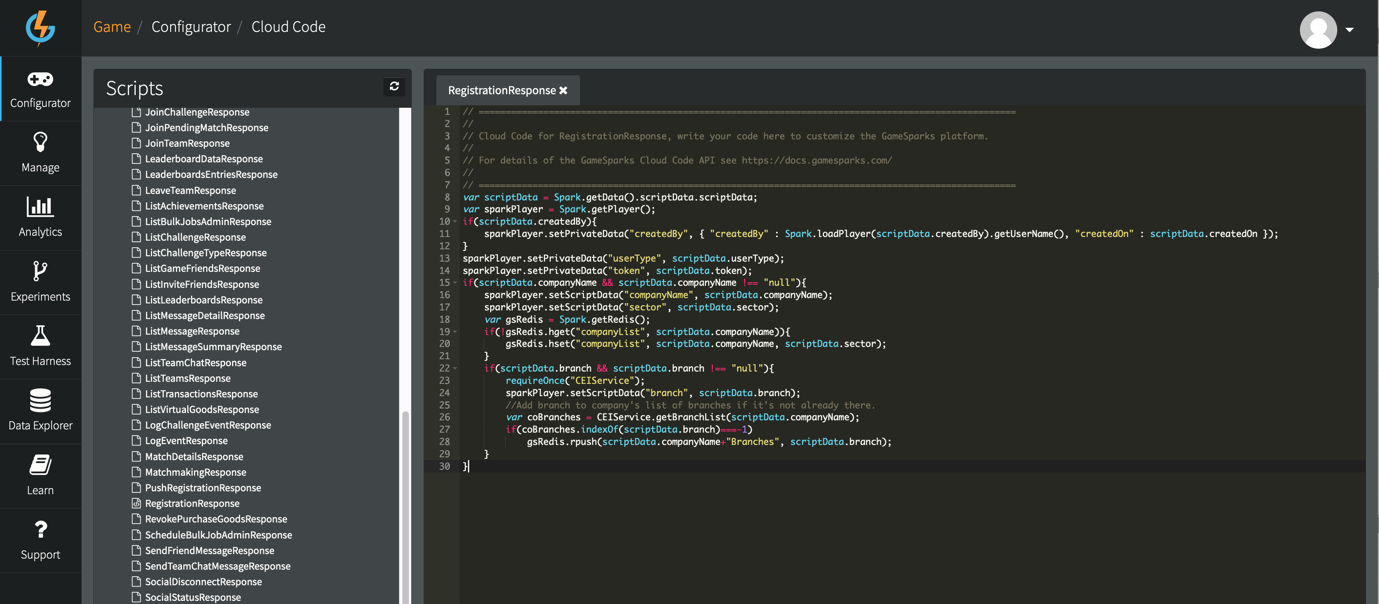Click the Configurator breadcrumb
Viewport: 1379px width, 604px height.
tap(191, 27)
